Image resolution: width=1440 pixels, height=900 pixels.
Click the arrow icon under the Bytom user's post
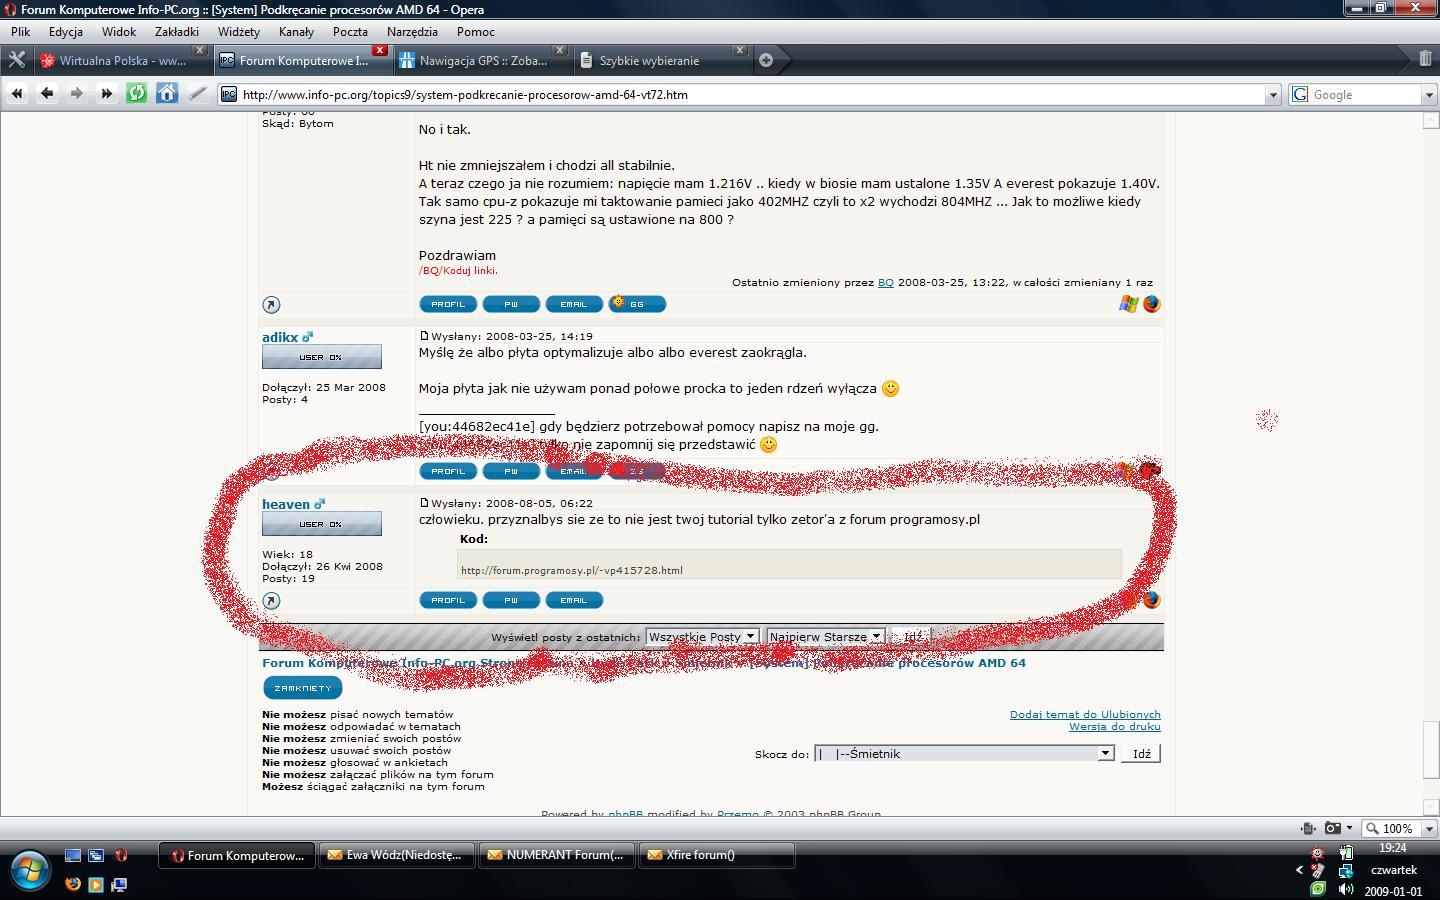[271, 305]
